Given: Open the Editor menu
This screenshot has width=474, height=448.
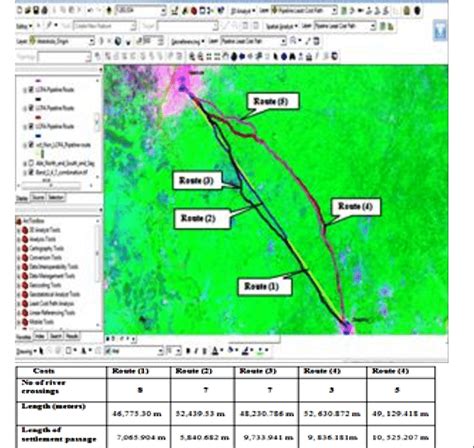Looking at the screenshot, I should (x=24, y=26).
